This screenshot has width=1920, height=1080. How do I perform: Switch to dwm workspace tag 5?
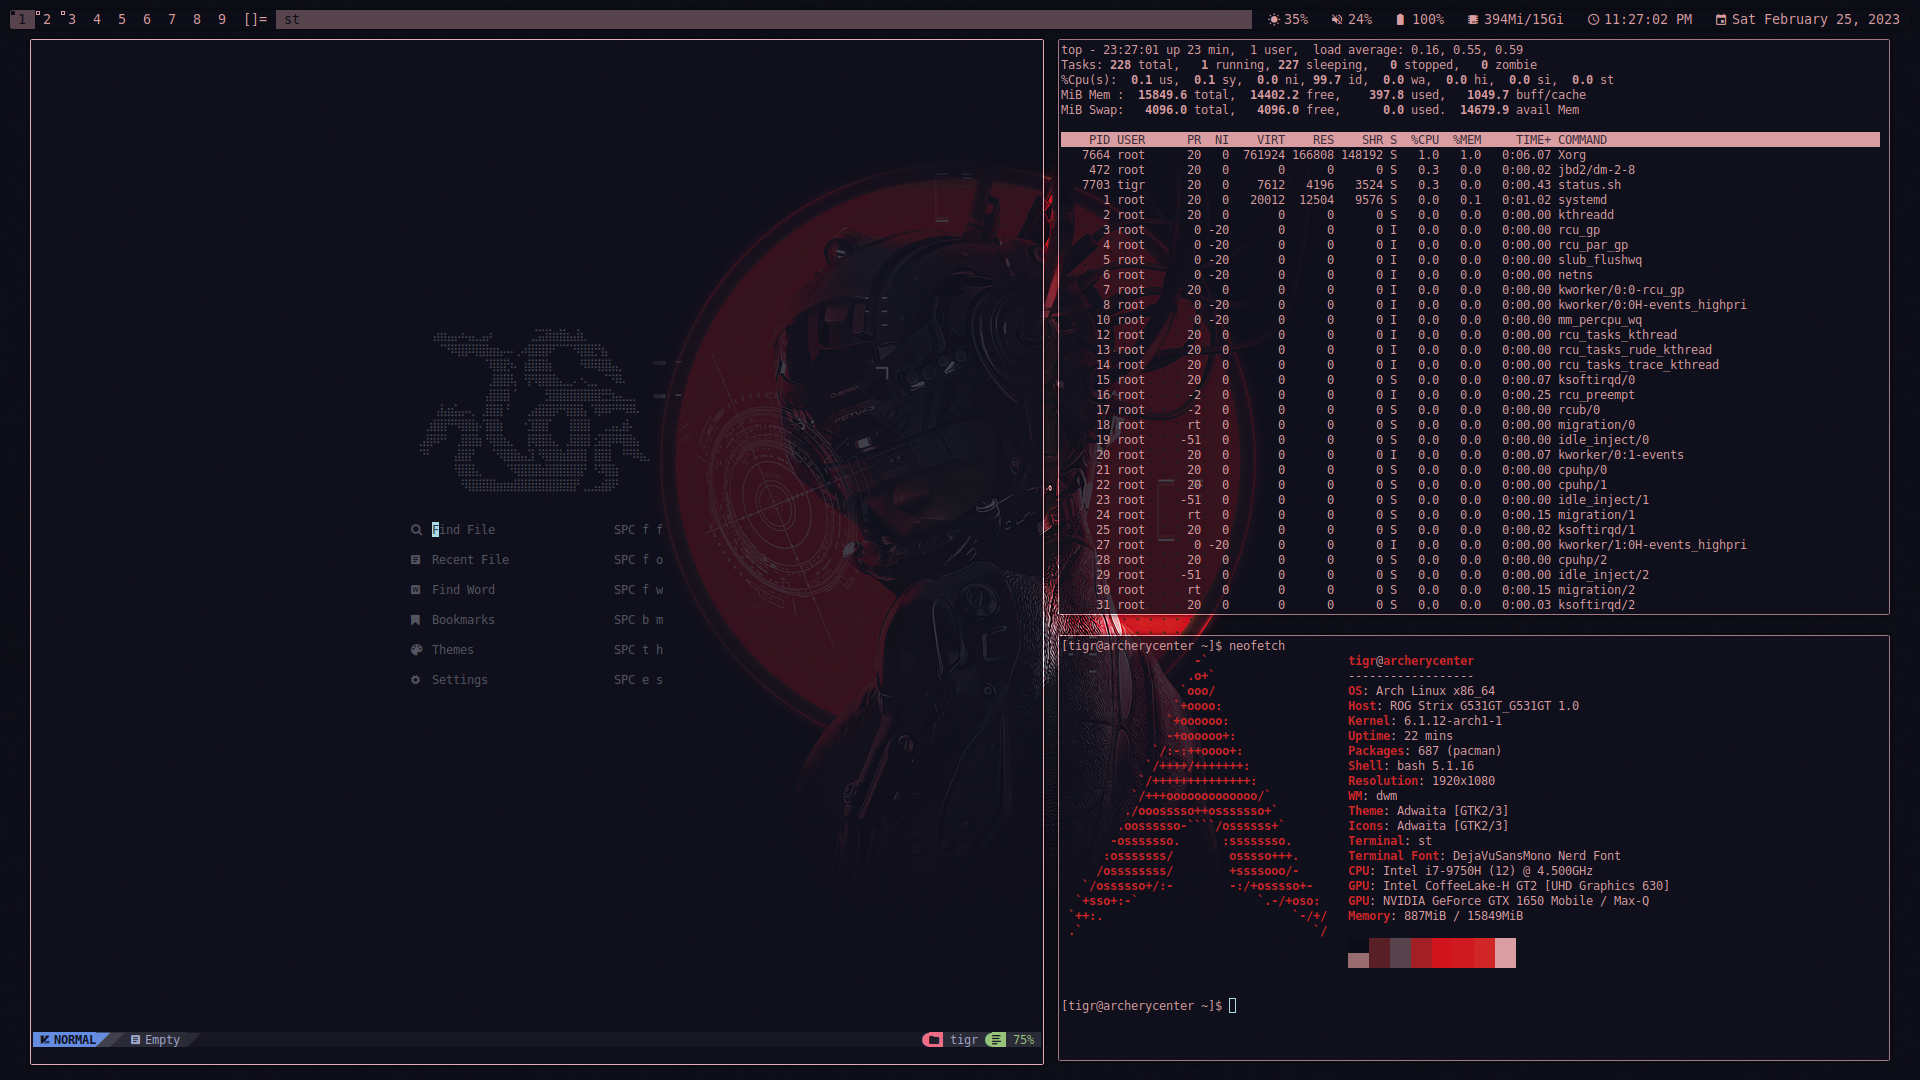122,19
